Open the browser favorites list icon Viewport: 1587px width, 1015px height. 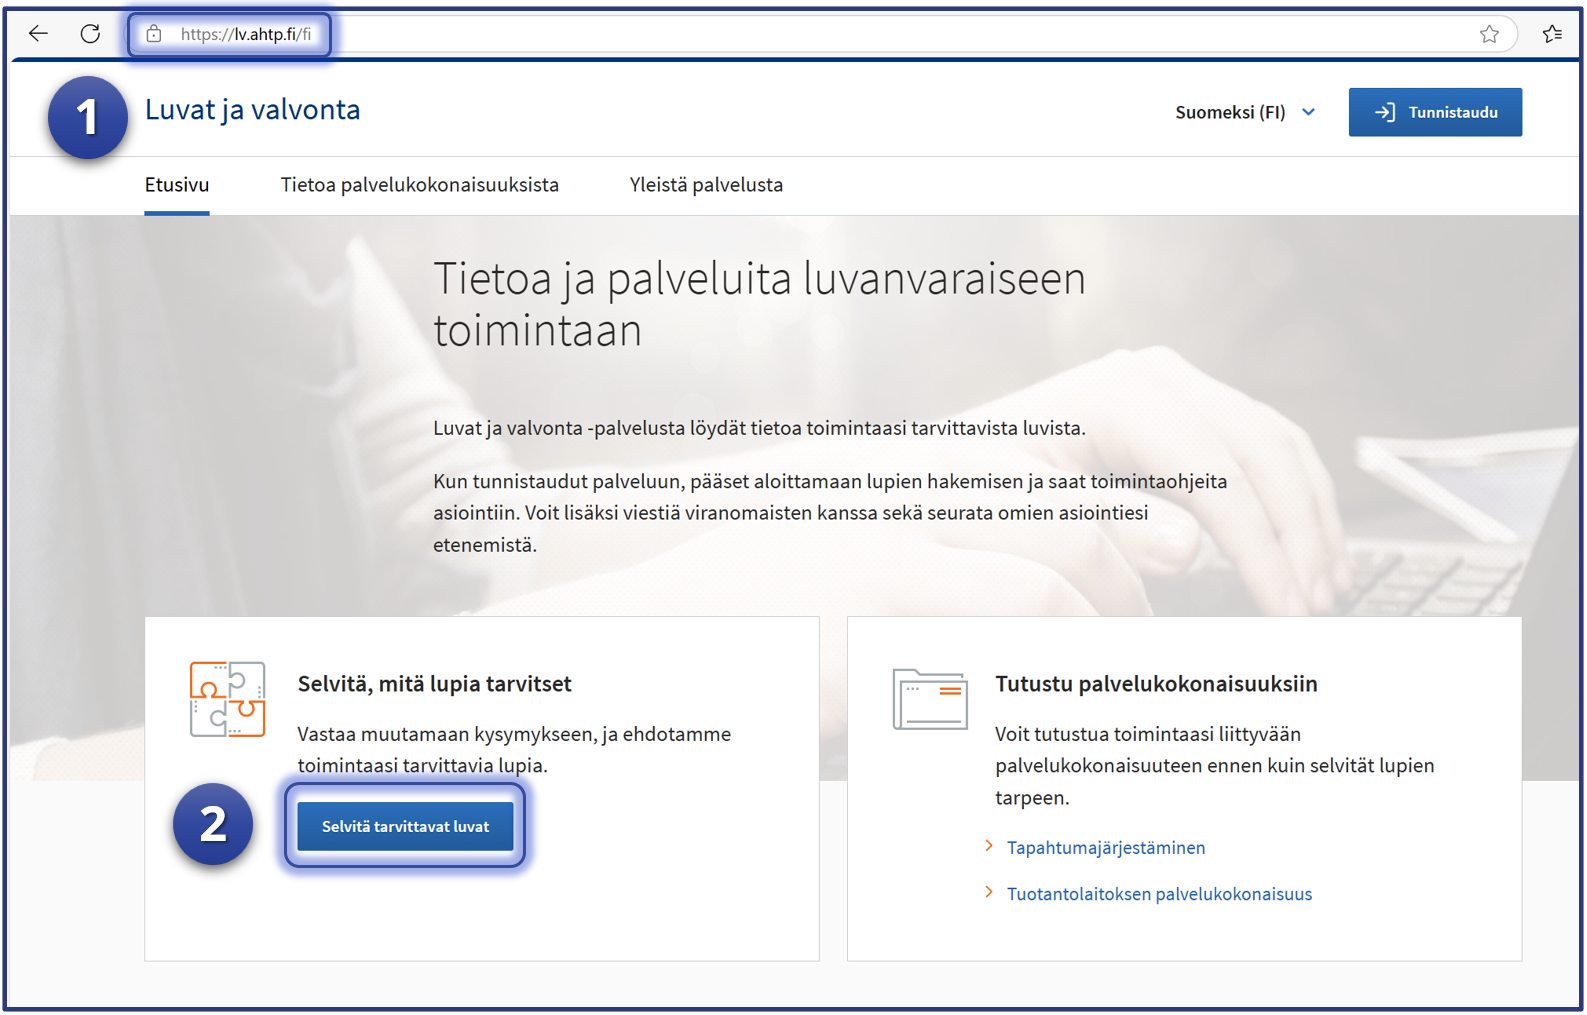[x=1552, y=34]
